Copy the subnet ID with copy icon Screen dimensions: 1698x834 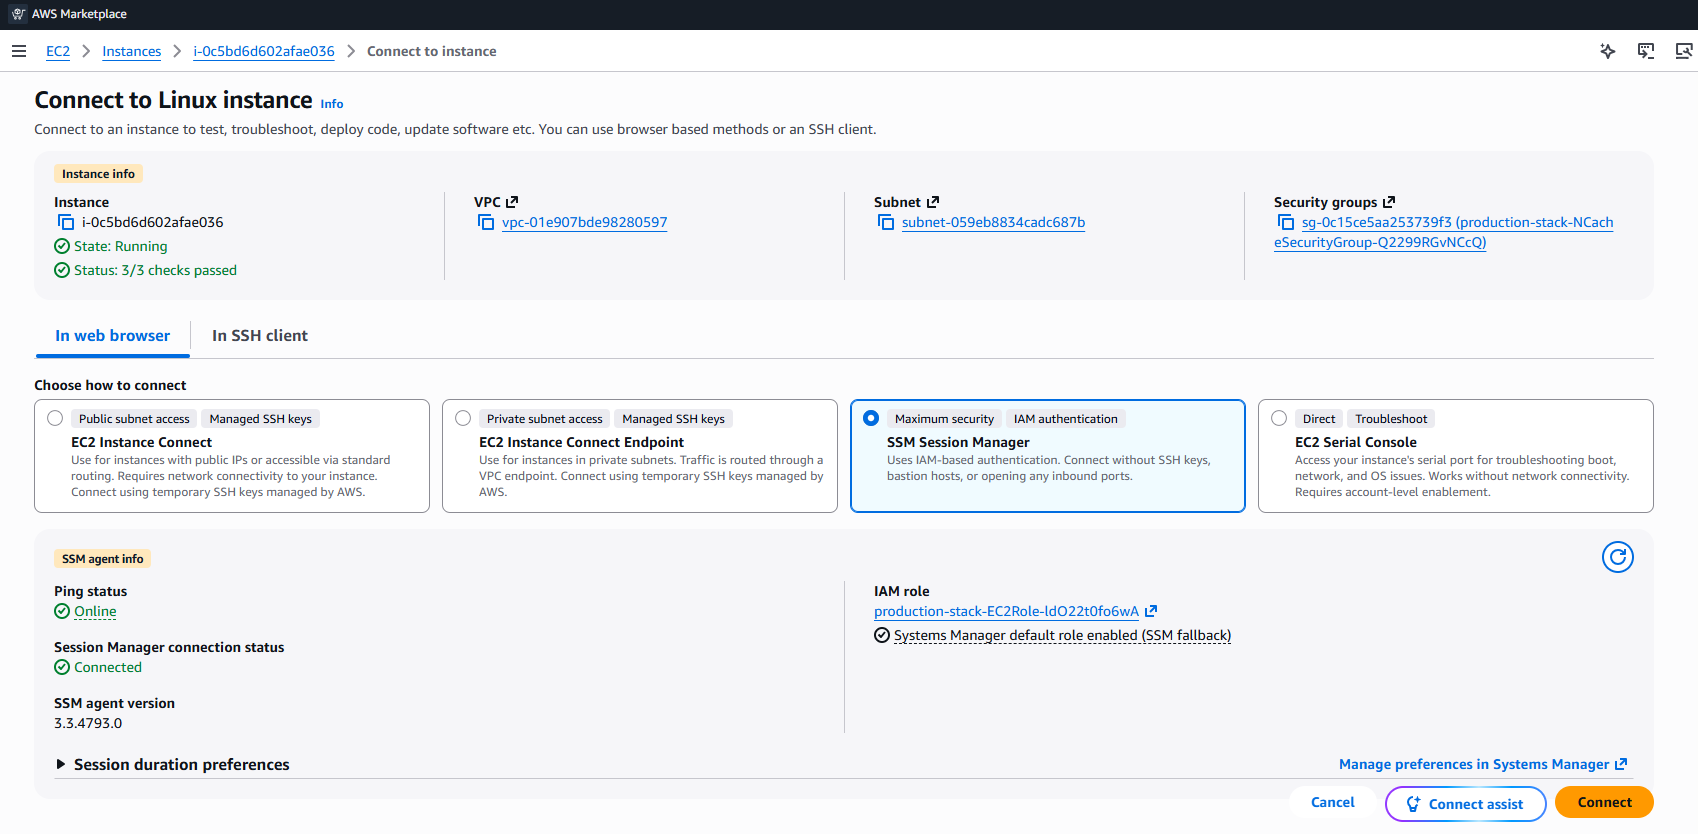coord(886,222)
